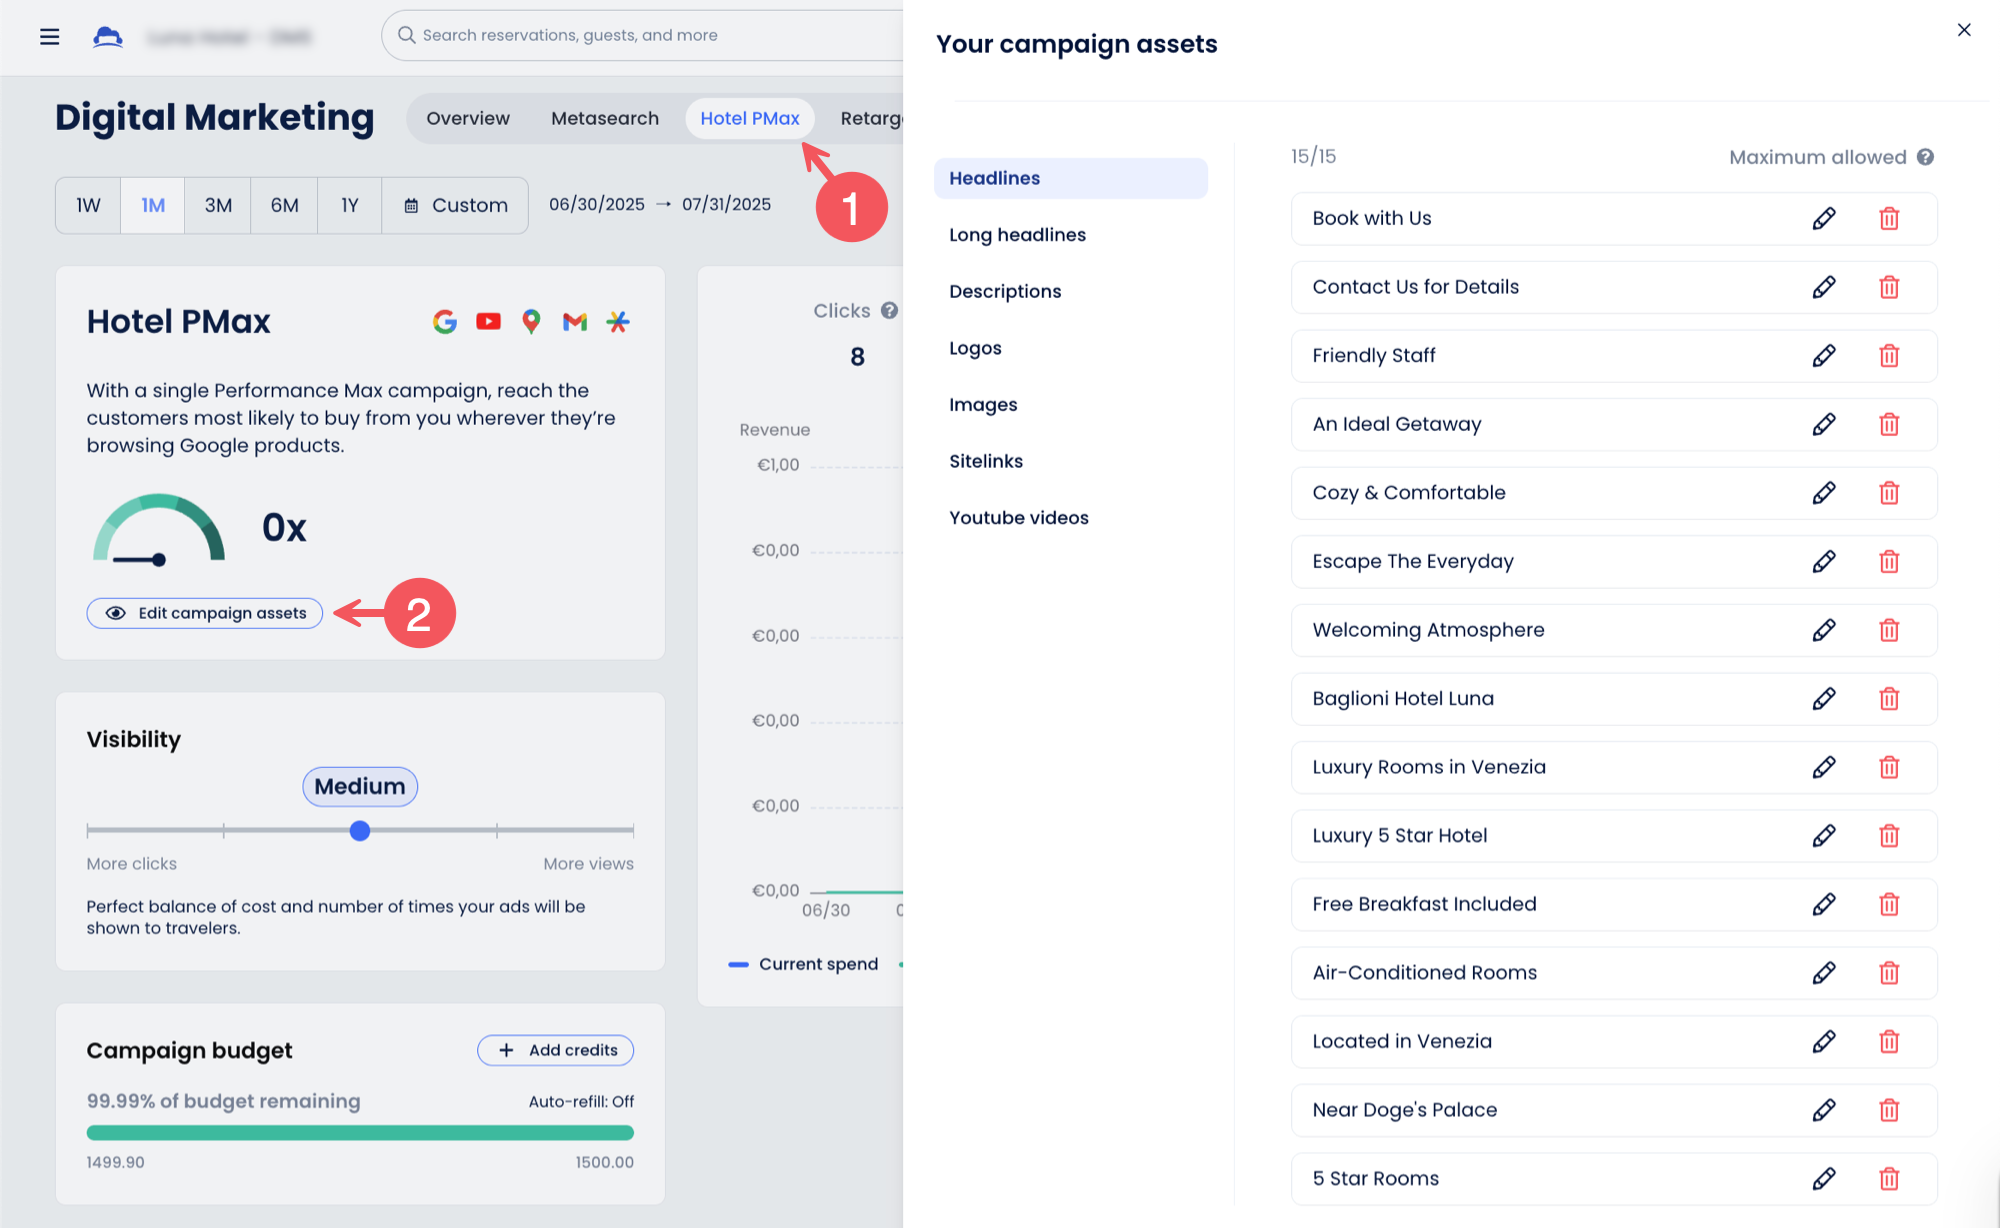Viewport: 2000px width, 1228px height.
Task: Close the campaign assets panel
Action: 1964,30
